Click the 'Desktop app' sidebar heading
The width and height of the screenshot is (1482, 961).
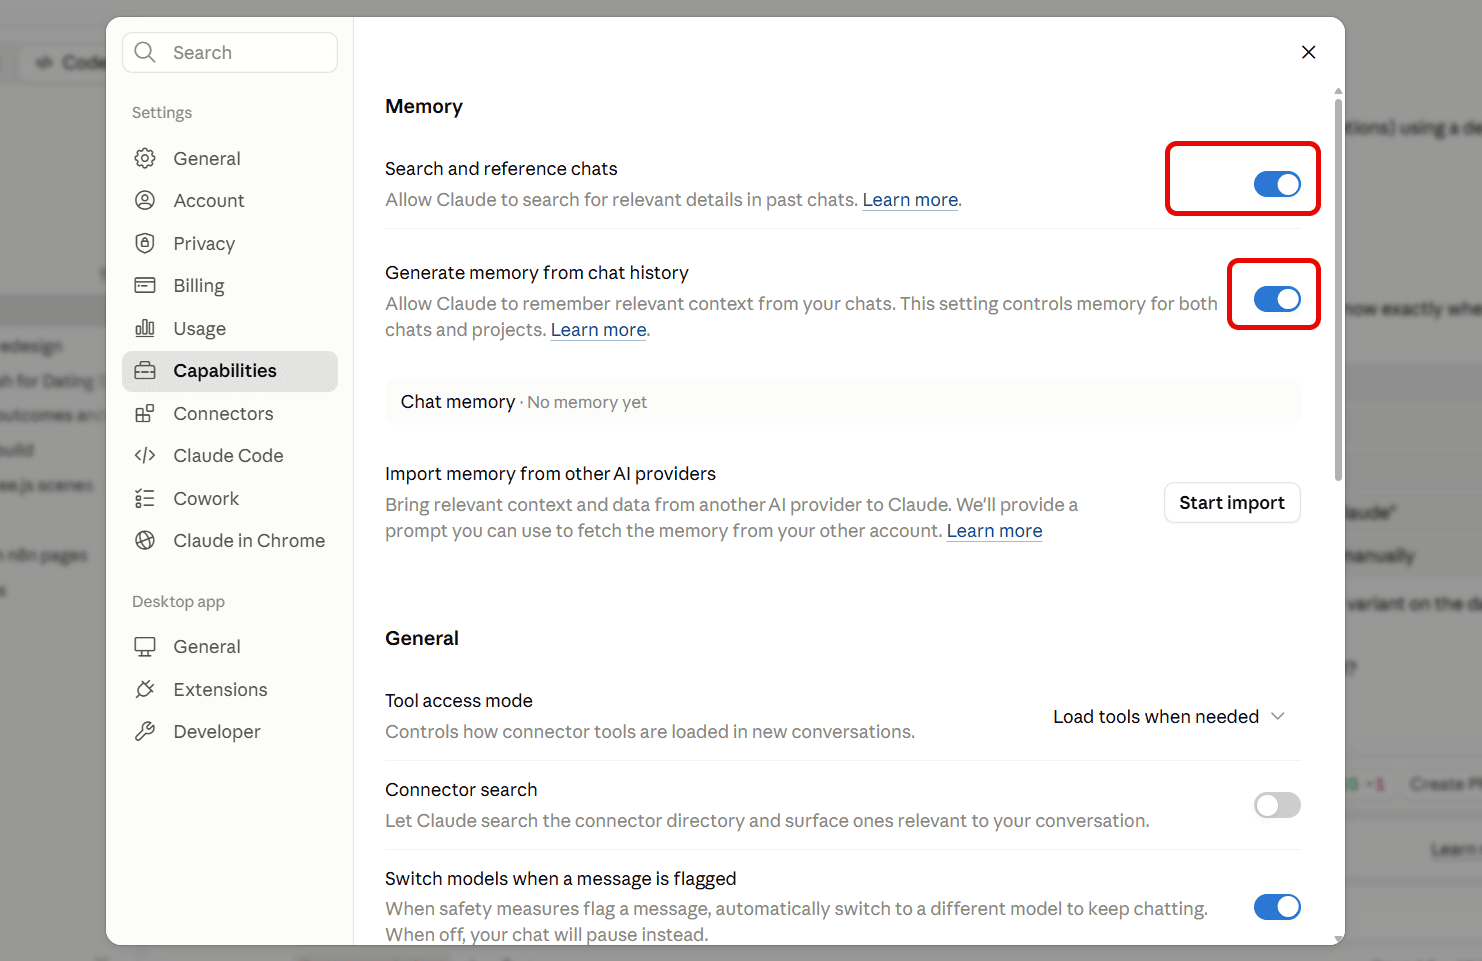tap(178, 602)
